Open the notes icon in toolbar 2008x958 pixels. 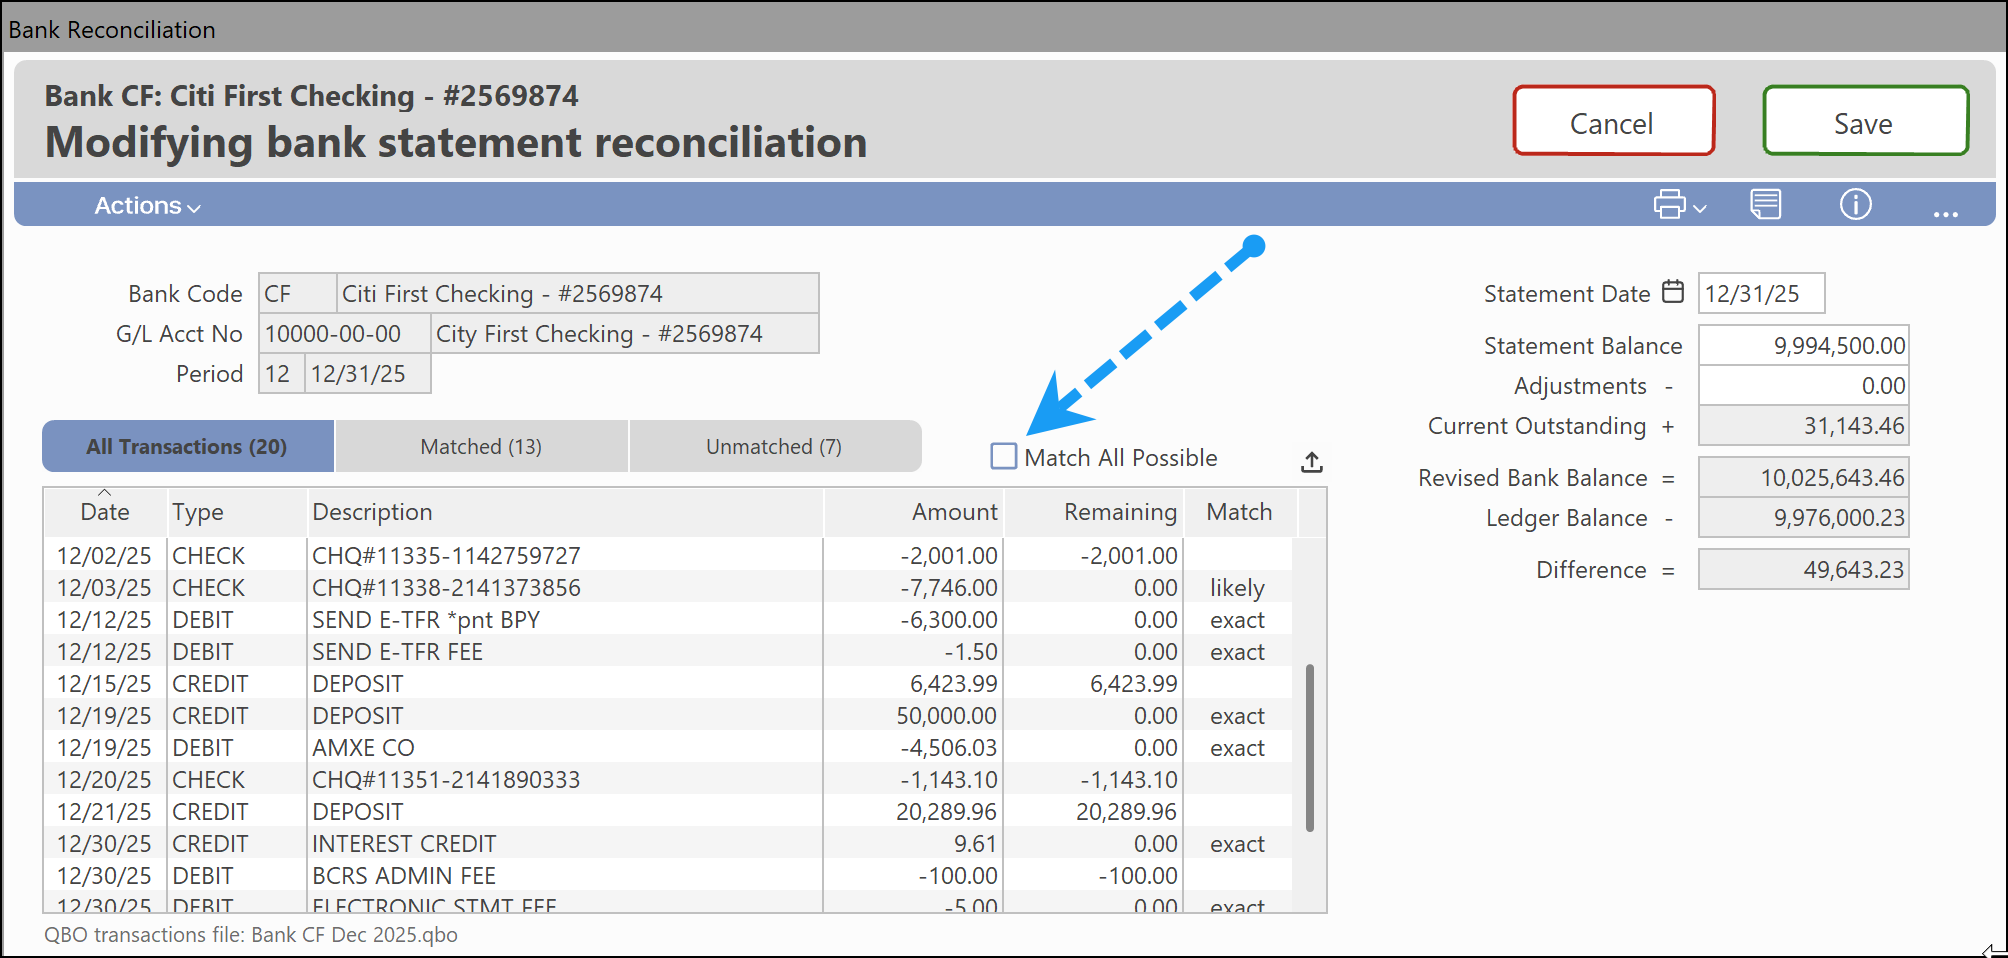tap(1766, 204)
